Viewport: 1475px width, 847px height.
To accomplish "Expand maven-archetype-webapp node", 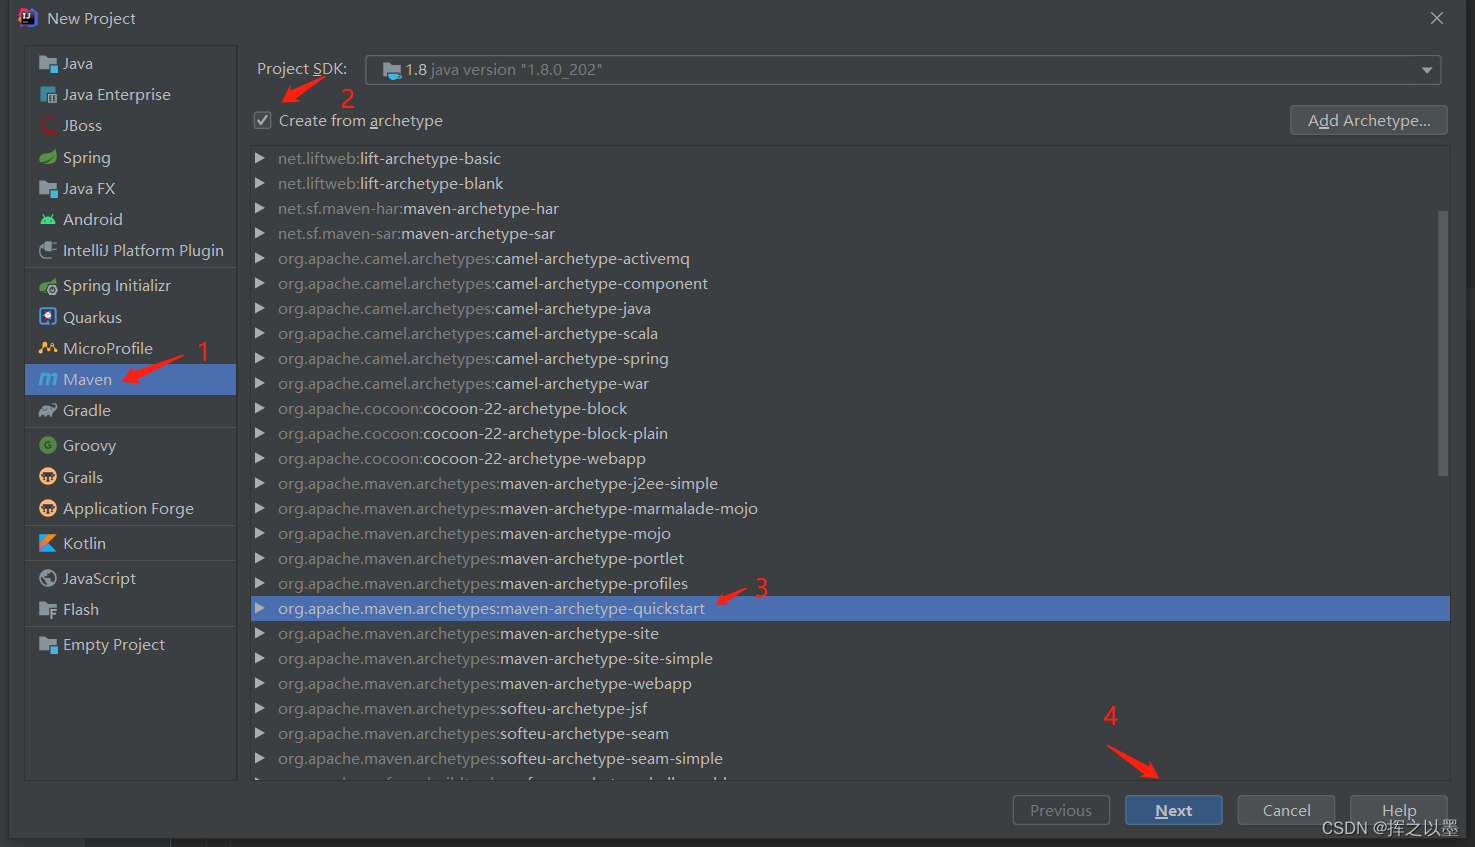I will 260,683.
